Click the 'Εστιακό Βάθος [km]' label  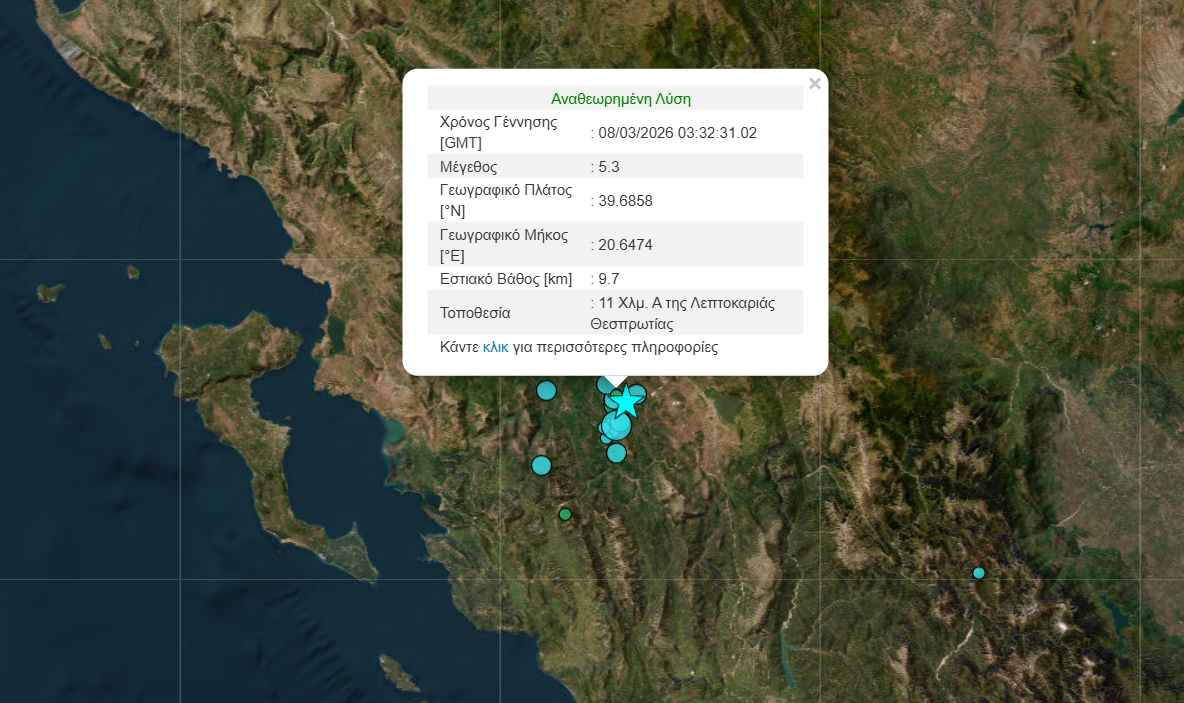click(x=506, y=279)
